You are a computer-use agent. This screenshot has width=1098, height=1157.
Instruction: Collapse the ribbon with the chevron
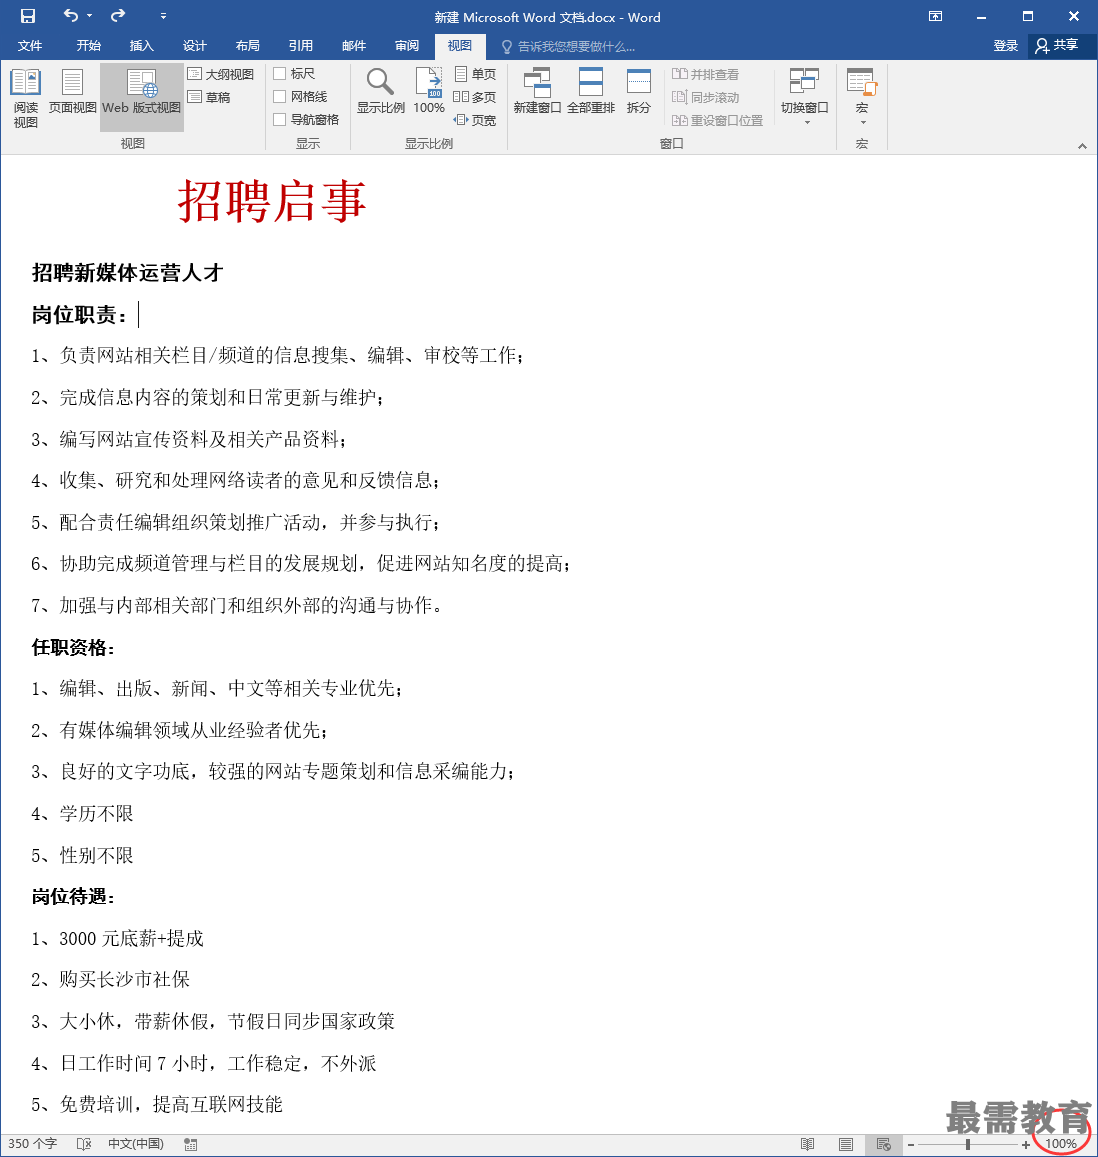1083,146
